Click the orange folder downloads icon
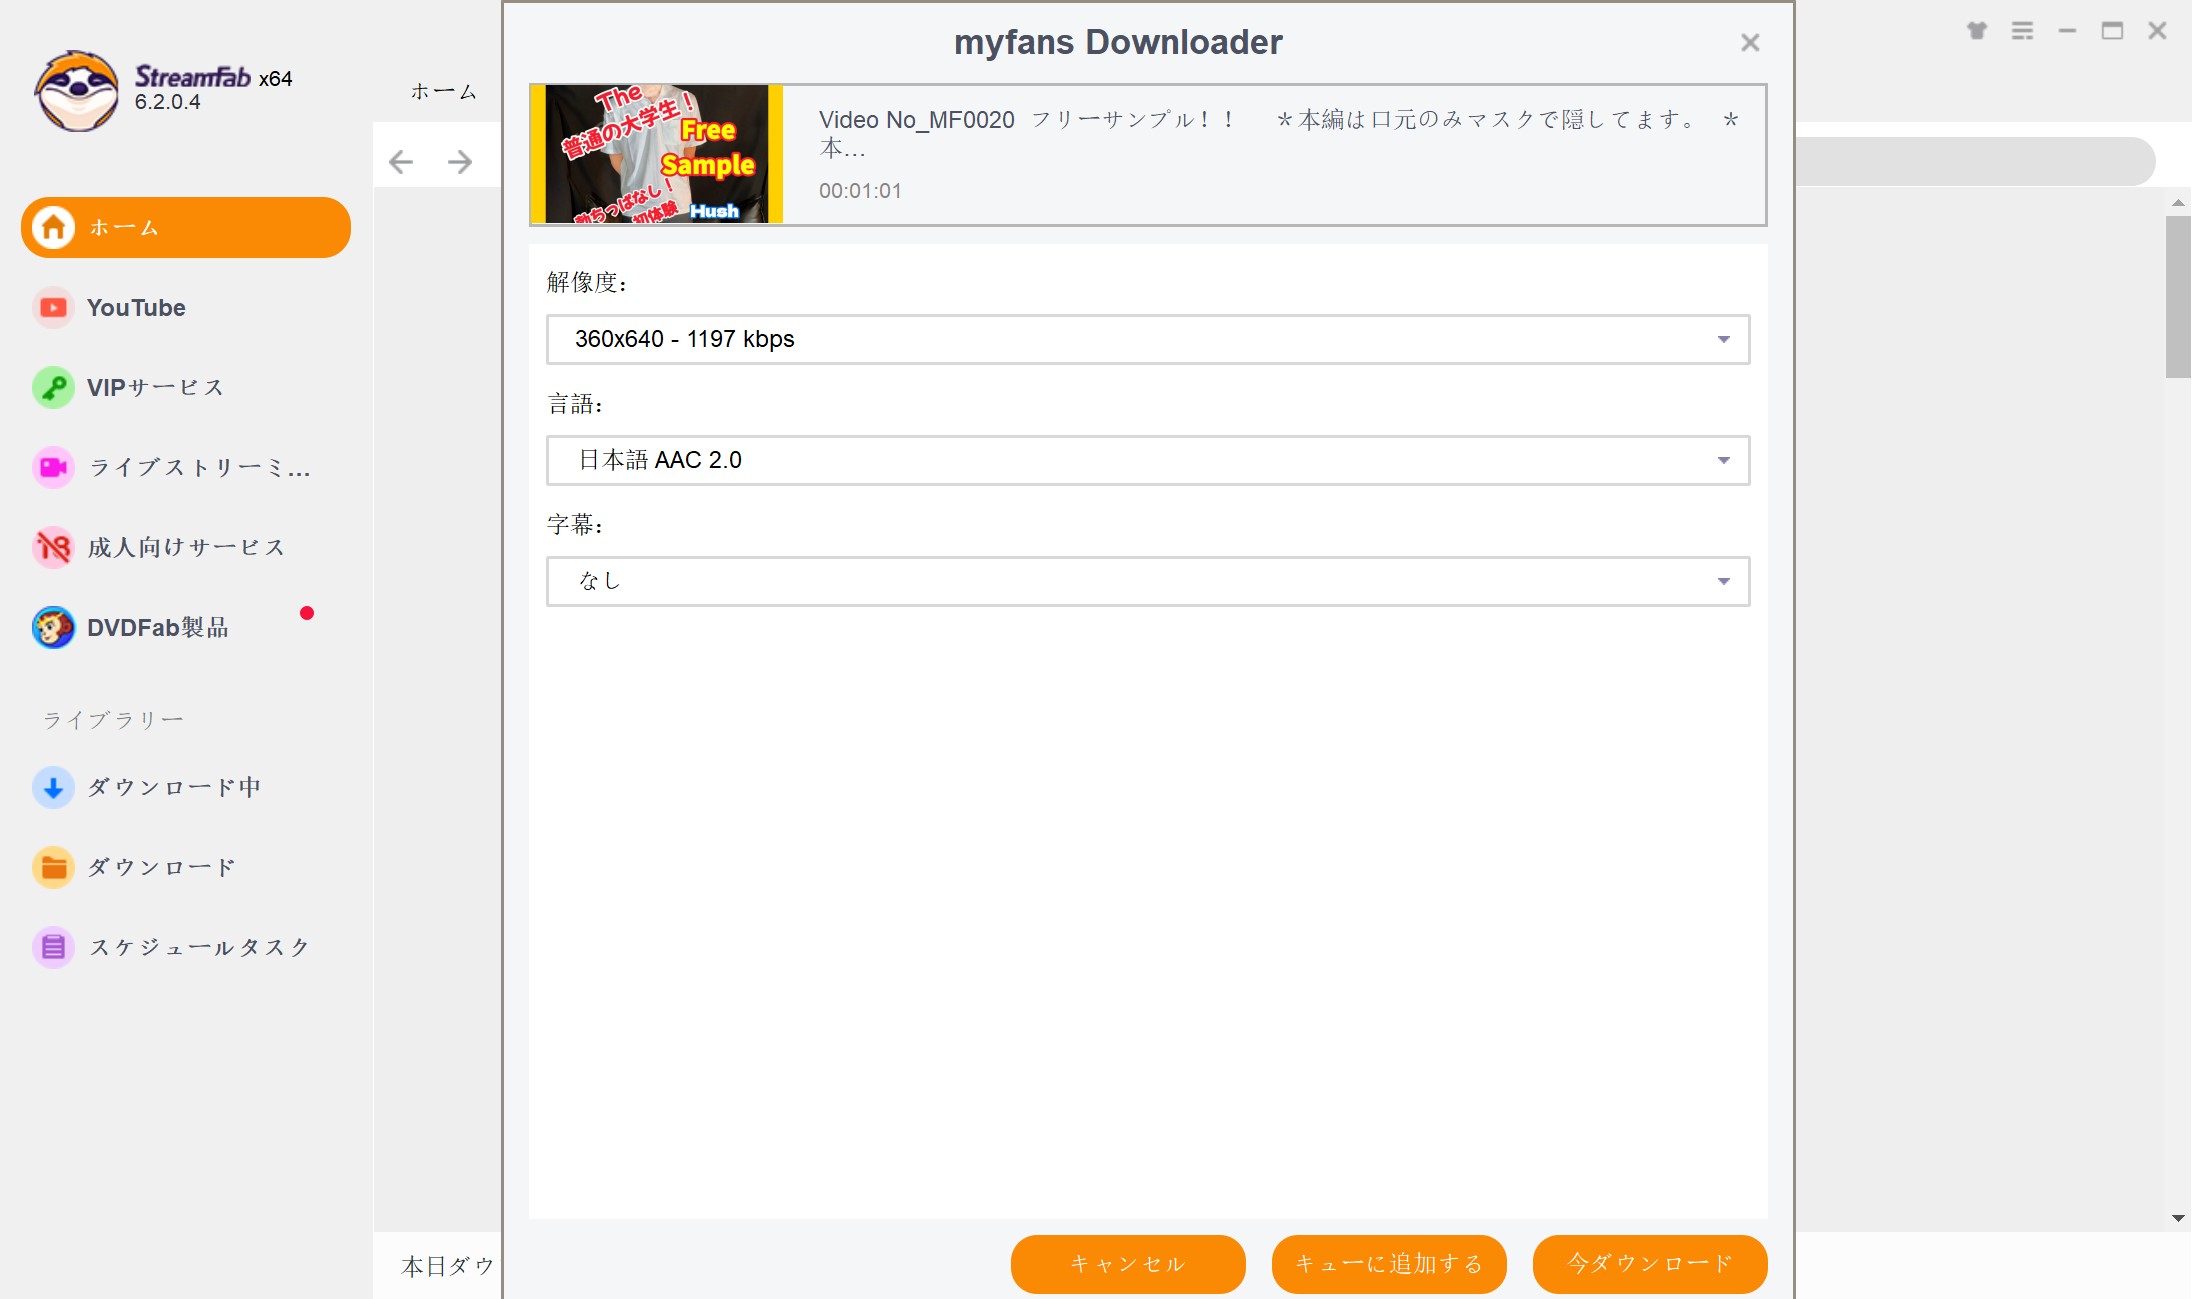The image size is (2192, 1299). (x=53, y=867)
